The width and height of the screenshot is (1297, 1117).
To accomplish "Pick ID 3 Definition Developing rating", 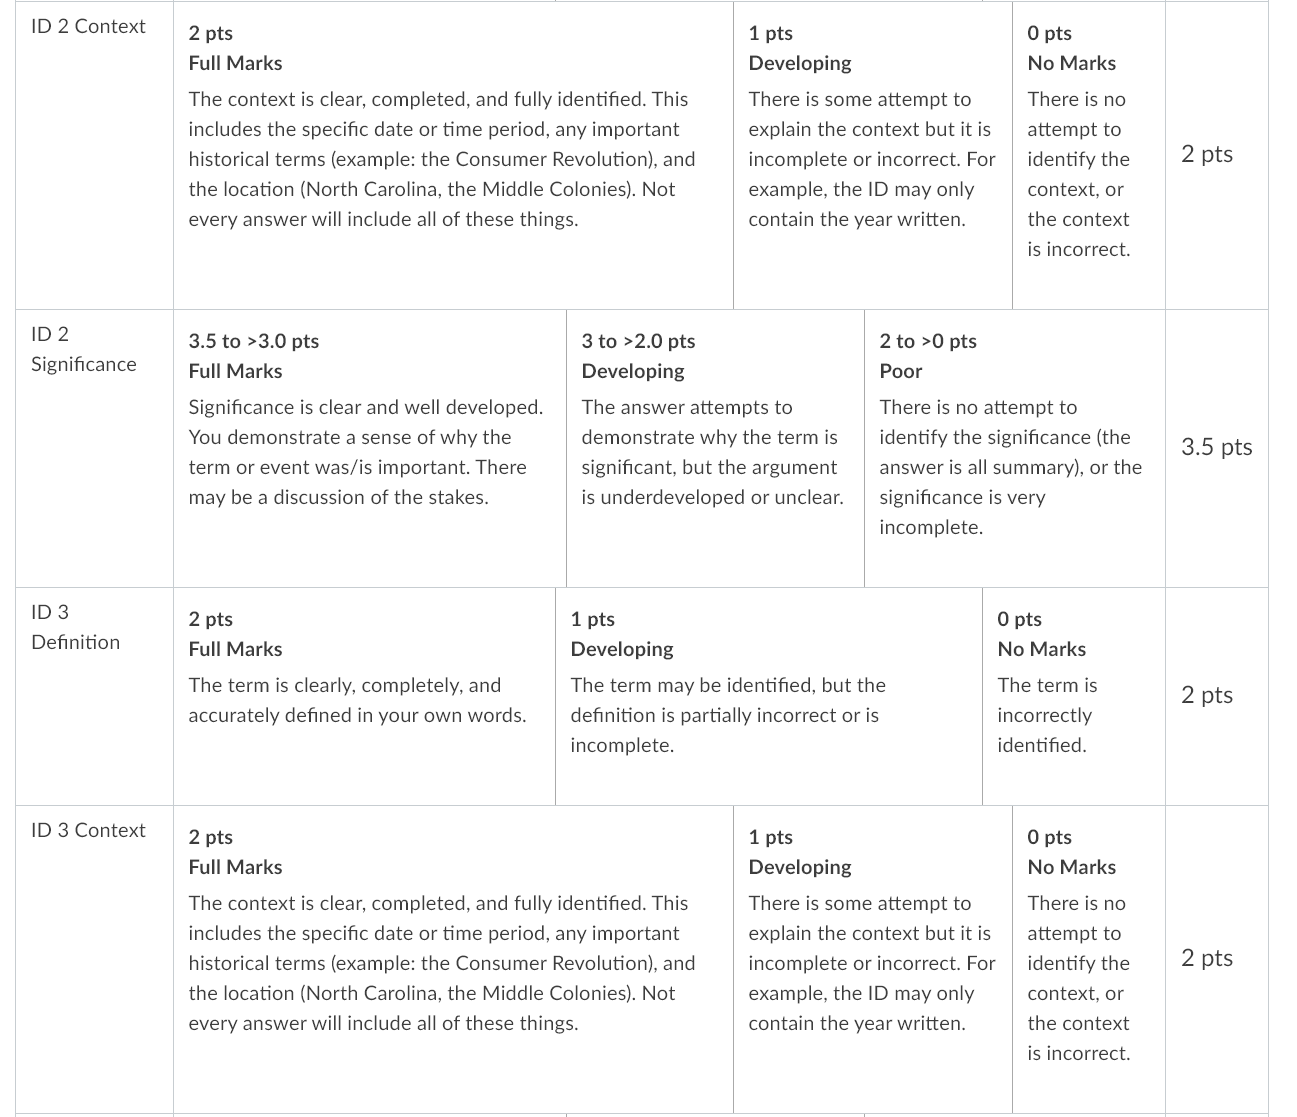I will pyautogui.click(x=769, y=696).
